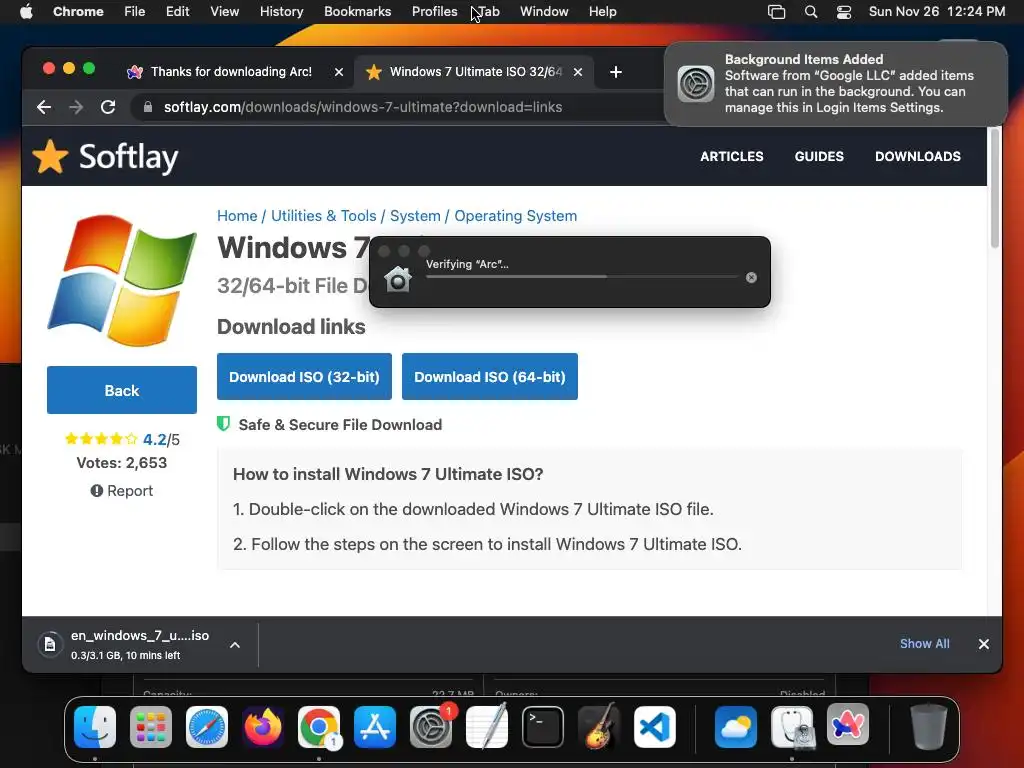Open GUIDES in site navigation
This screenshot has width=1024, height=768.
coord(819,157)
